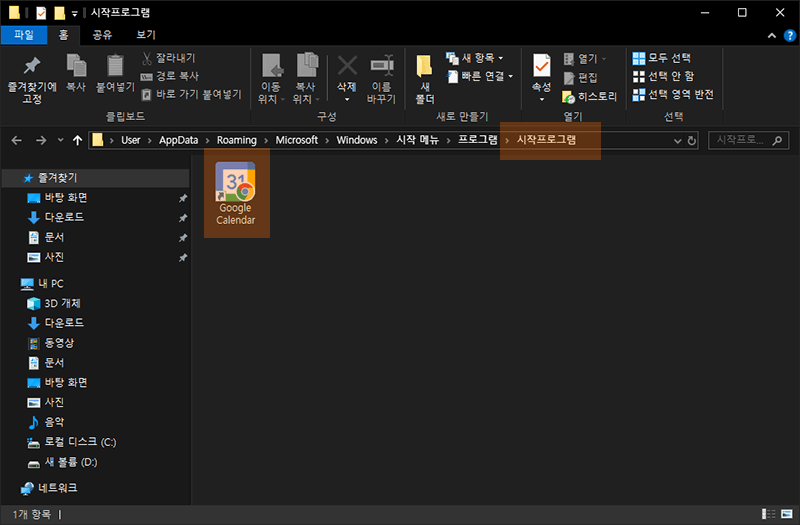Click the 속성 properties checkmark icon
Image resolution: width=800 pixels, height=525 pixels.
pyautogui.click(x=541, y=66)
